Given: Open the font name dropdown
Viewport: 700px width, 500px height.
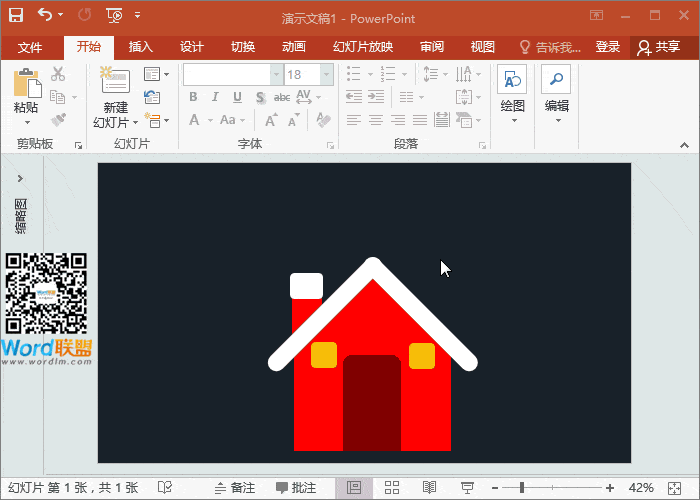Looking at the screenshot, I should (x=276, y=75).
